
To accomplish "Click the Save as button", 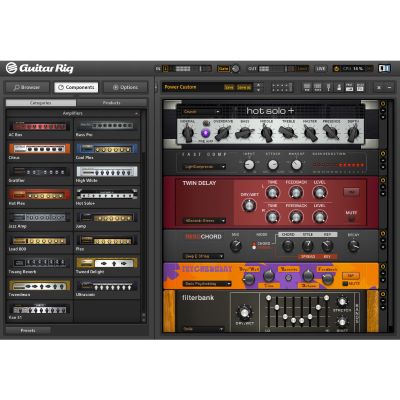I will pyautogui.click(x=244, y=87).
